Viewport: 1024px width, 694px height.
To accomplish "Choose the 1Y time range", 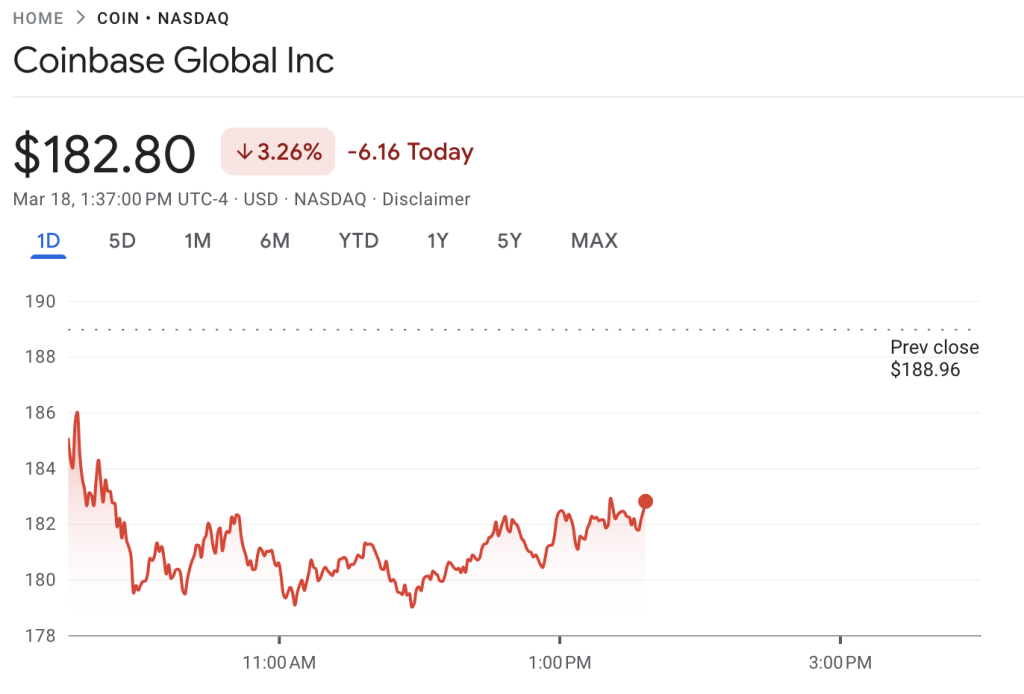I will point(437,241).
